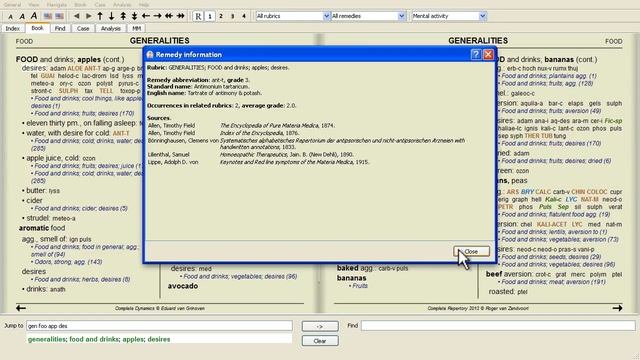The height and width of the screenshot is (360, 640).
Task: Open the Navigate menu
Action: click(56, 5)
